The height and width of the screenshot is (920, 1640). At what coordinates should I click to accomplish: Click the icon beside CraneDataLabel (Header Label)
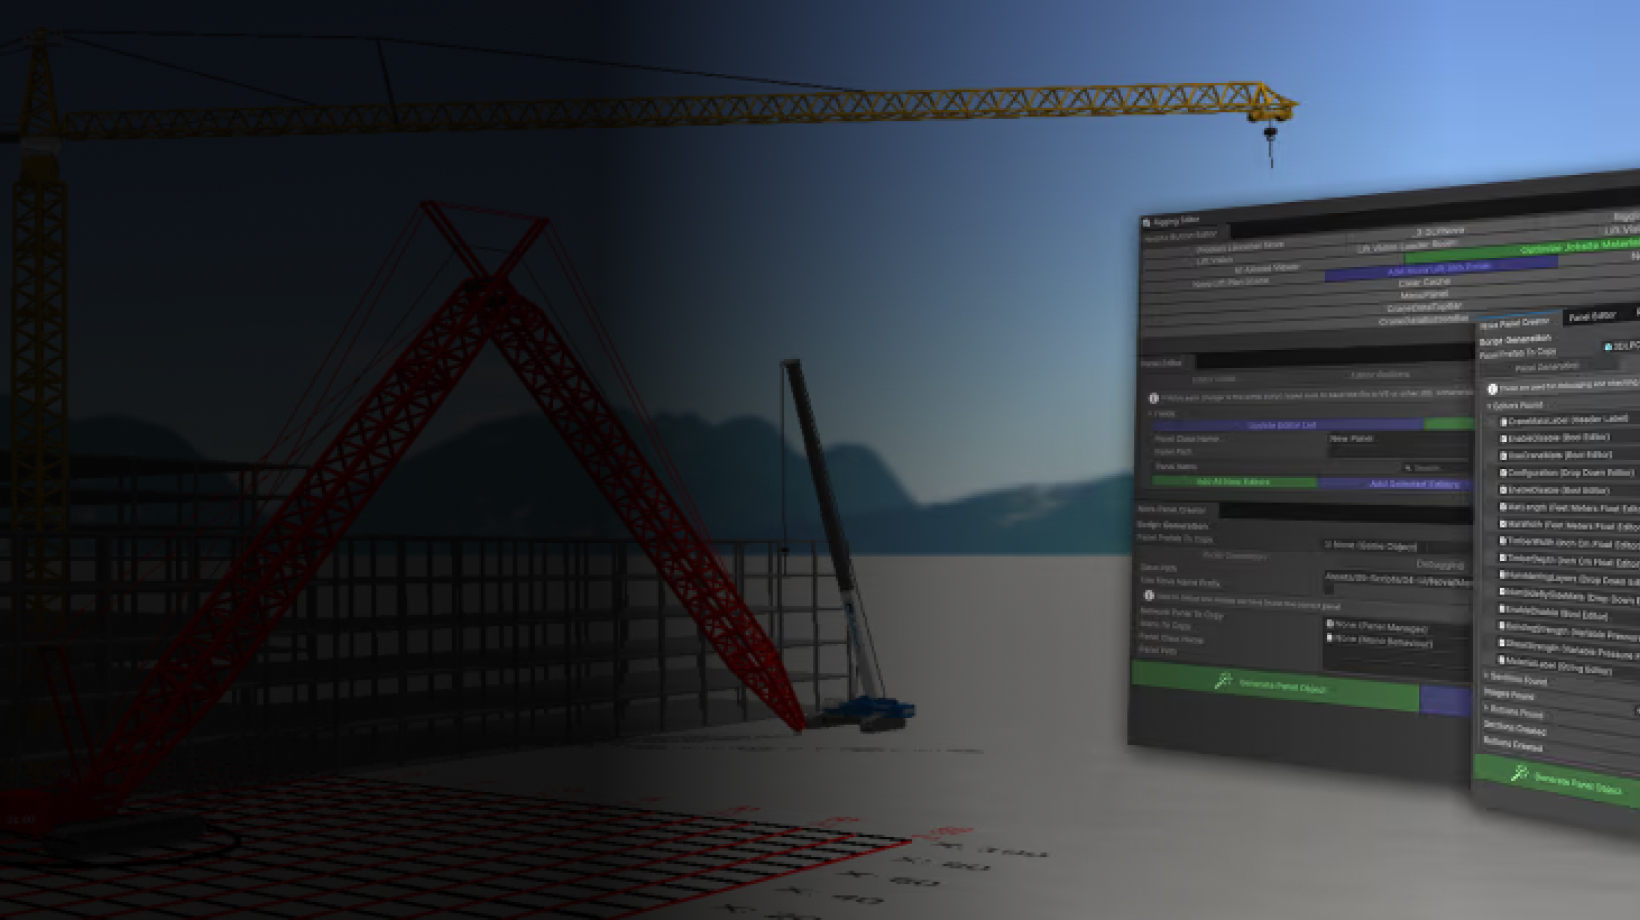1502,422
